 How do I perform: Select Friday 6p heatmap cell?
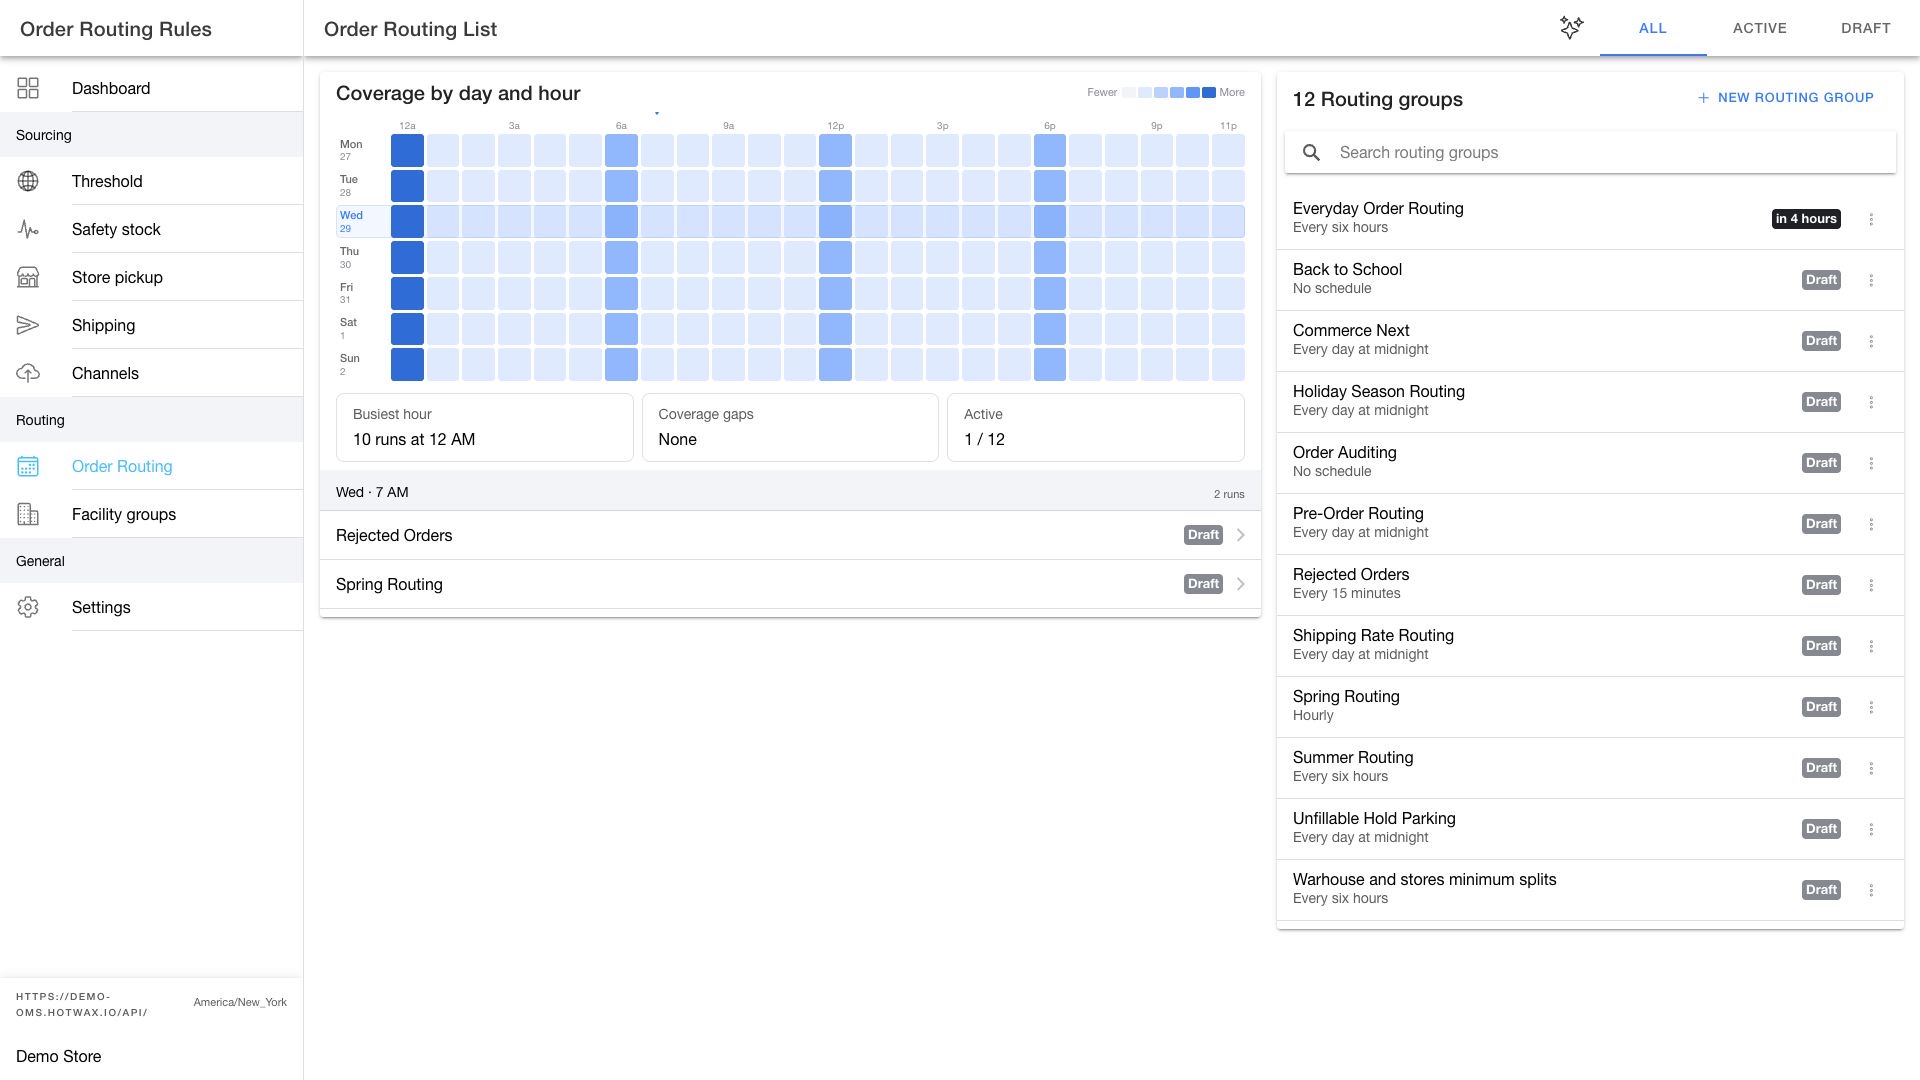click(1049, 293)
